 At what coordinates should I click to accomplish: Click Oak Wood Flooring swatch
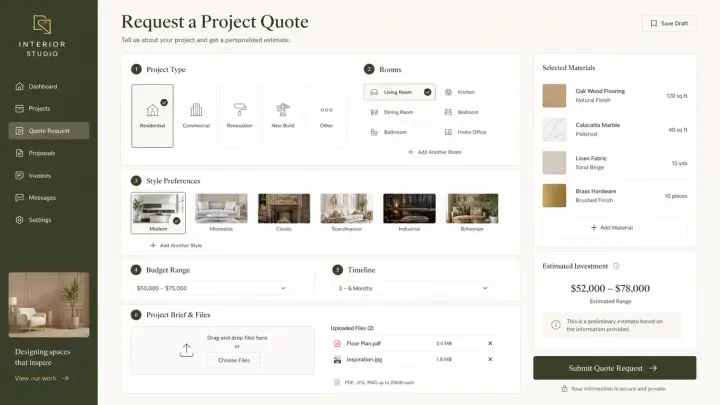(554, 96)
